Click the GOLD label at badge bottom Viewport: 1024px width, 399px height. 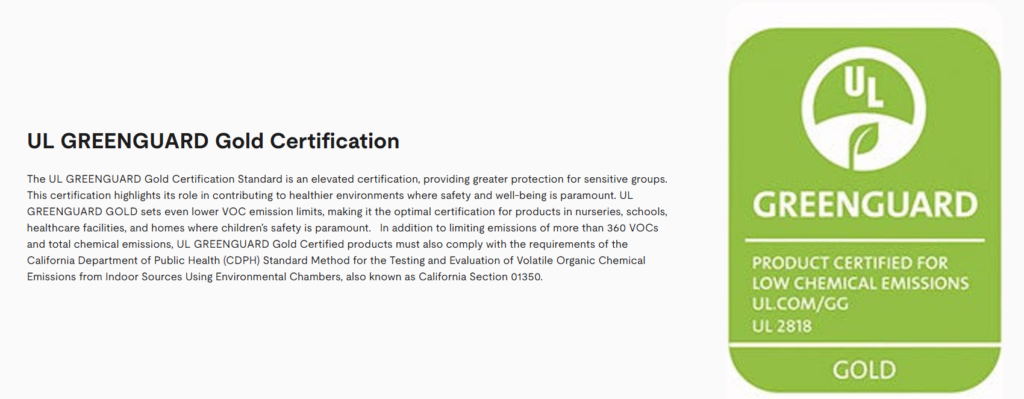(x=864, y=370)
